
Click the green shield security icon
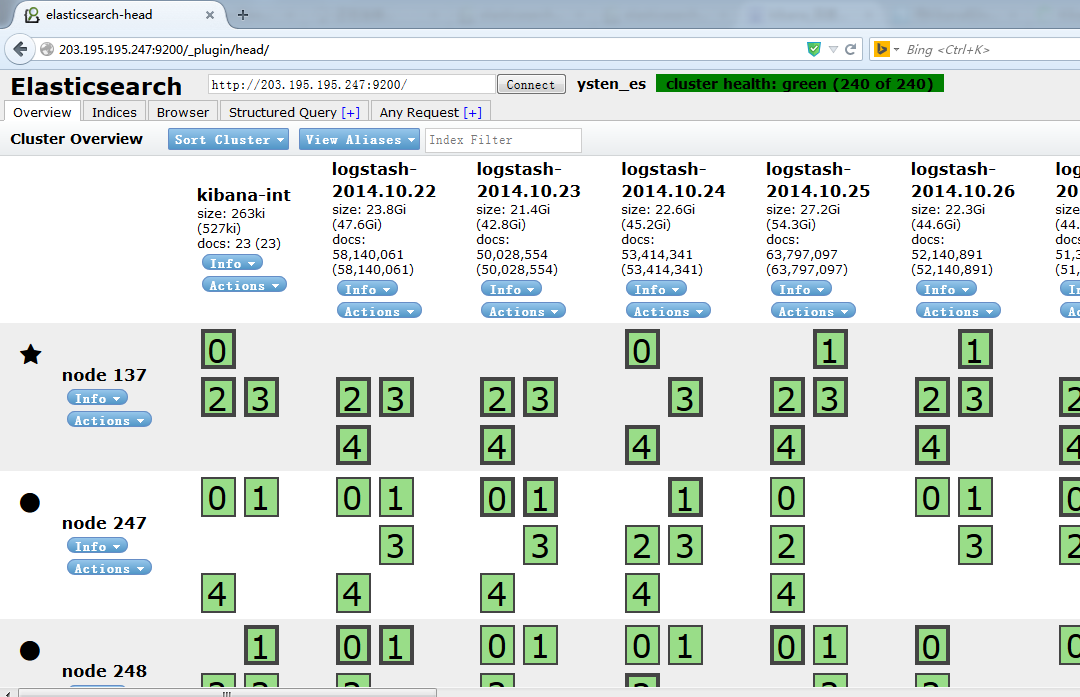tap(813, 49)
